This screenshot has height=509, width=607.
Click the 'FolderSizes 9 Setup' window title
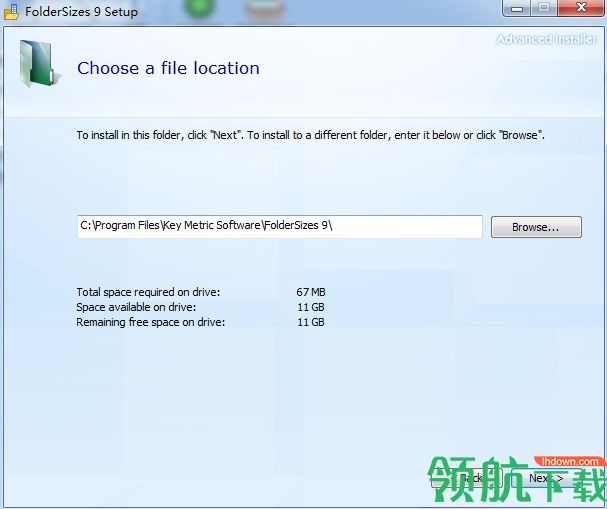pos(81,11)
